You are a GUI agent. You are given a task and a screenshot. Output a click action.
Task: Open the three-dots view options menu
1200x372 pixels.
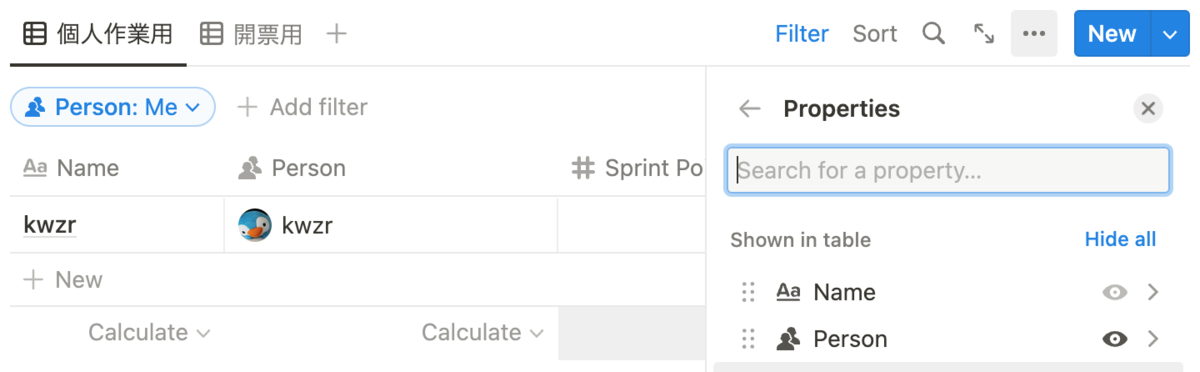[x=1034, y=34]
